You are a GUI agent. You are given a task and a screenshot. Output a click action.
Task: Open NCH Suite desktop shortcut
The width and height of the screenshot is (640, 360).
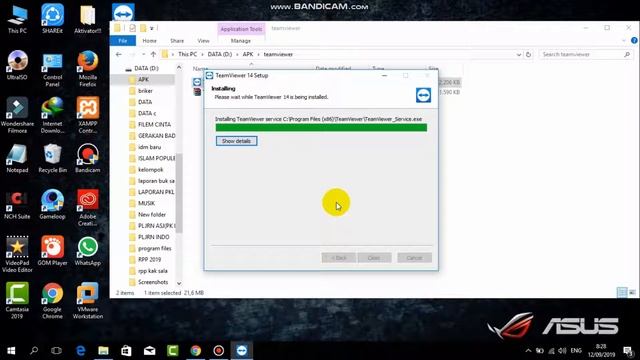[17, 205]
